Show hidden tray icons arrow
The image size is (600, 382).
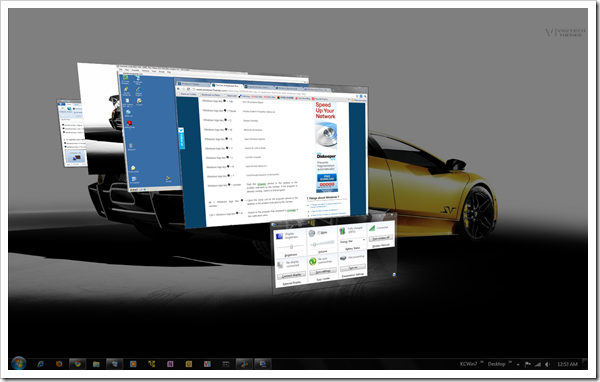point(518,364)
